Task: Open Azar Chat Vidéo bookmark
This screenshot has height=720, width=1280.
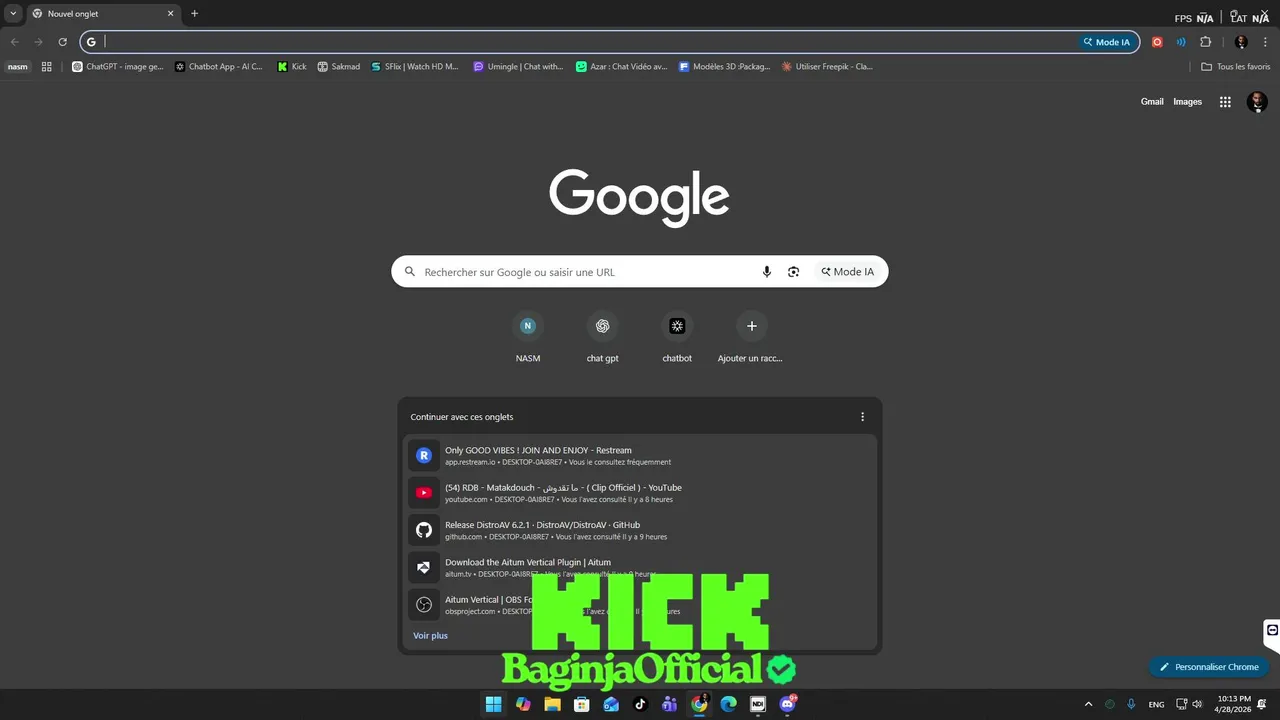Action: 621,67
